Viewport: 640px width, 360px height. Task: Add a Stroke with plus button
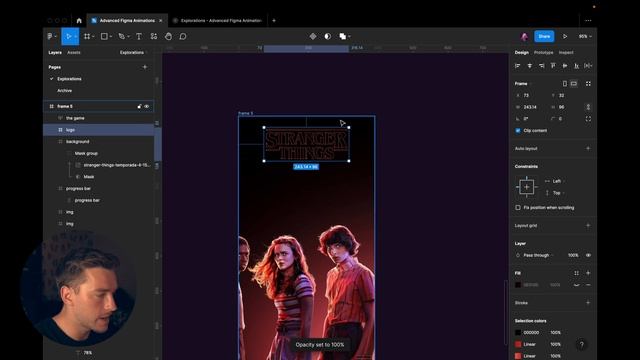tap(588, 303)
